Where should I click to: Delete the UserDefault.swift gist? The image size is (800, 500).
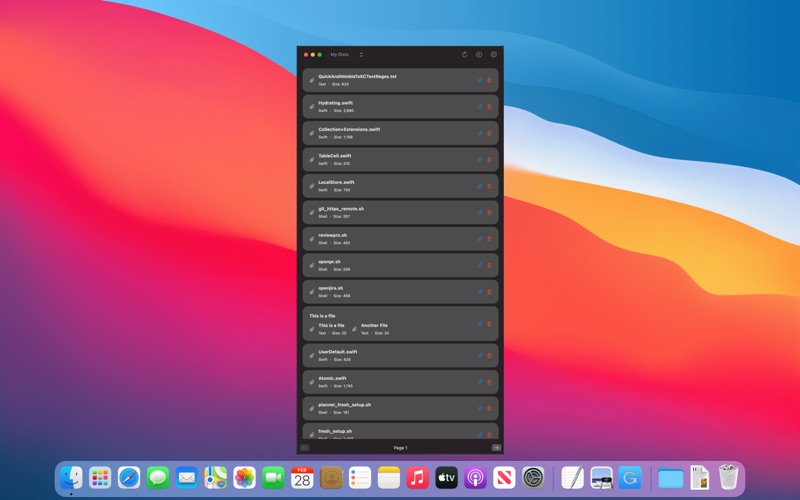click(x=489, y=356)
